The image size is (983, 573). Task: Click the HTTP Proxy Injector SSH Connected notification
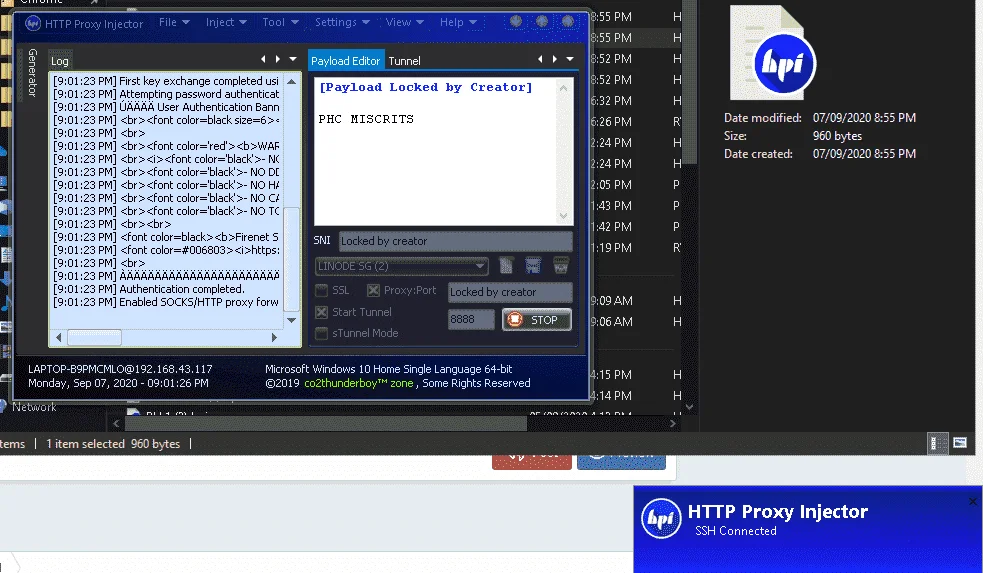808,528
